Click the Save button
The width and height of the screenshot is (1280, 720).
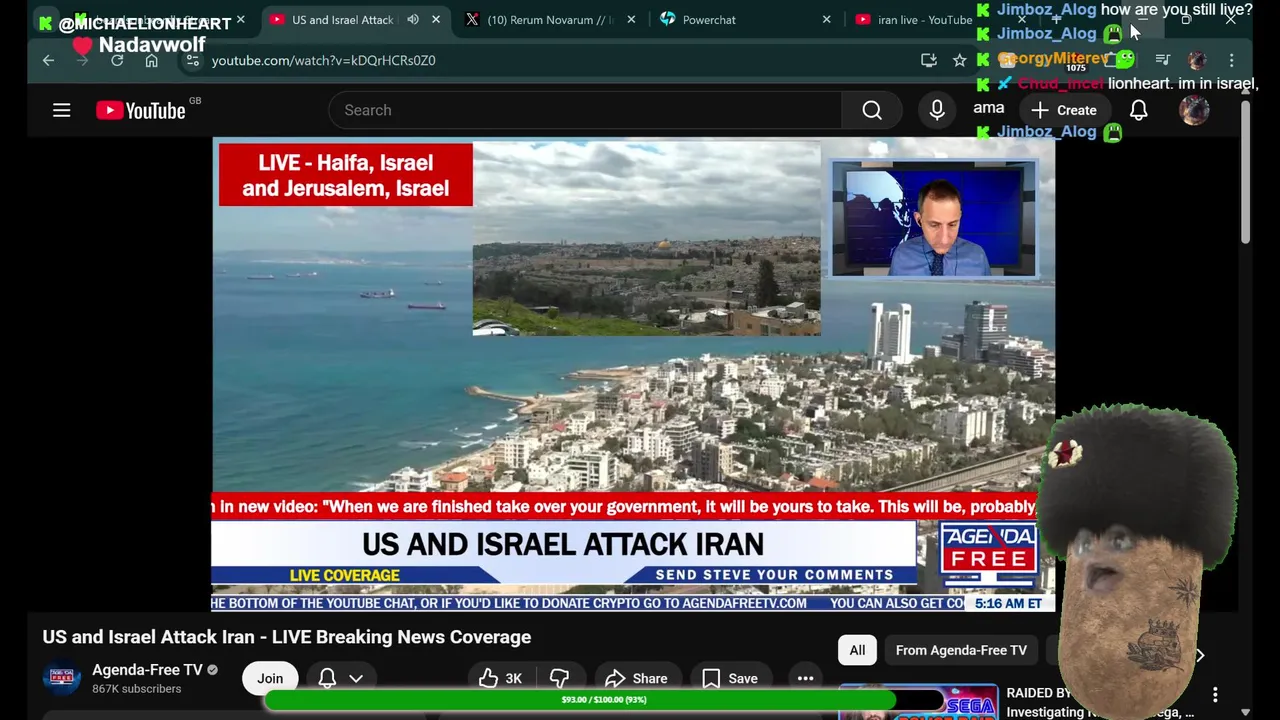729,678
